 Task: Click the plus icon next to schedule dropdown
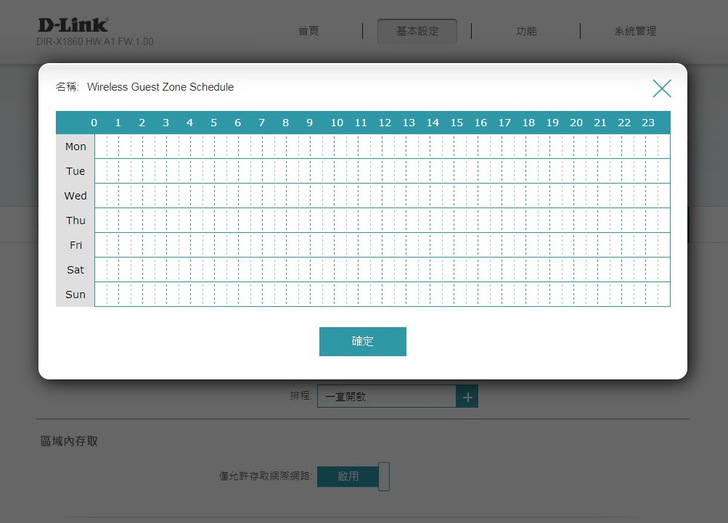click(x=466, y=397)
